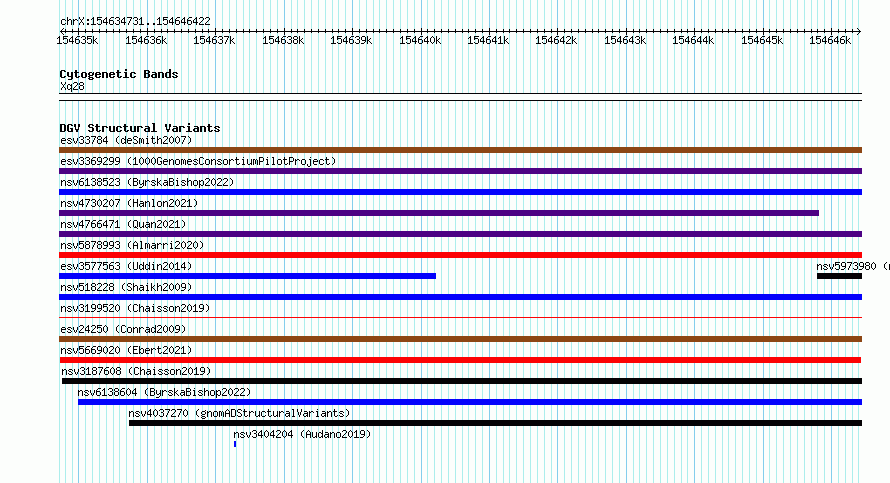Select the red nsv5669020 variant bar
The height and width of the screenshot is (483, 890).
[x=460, y=360]
